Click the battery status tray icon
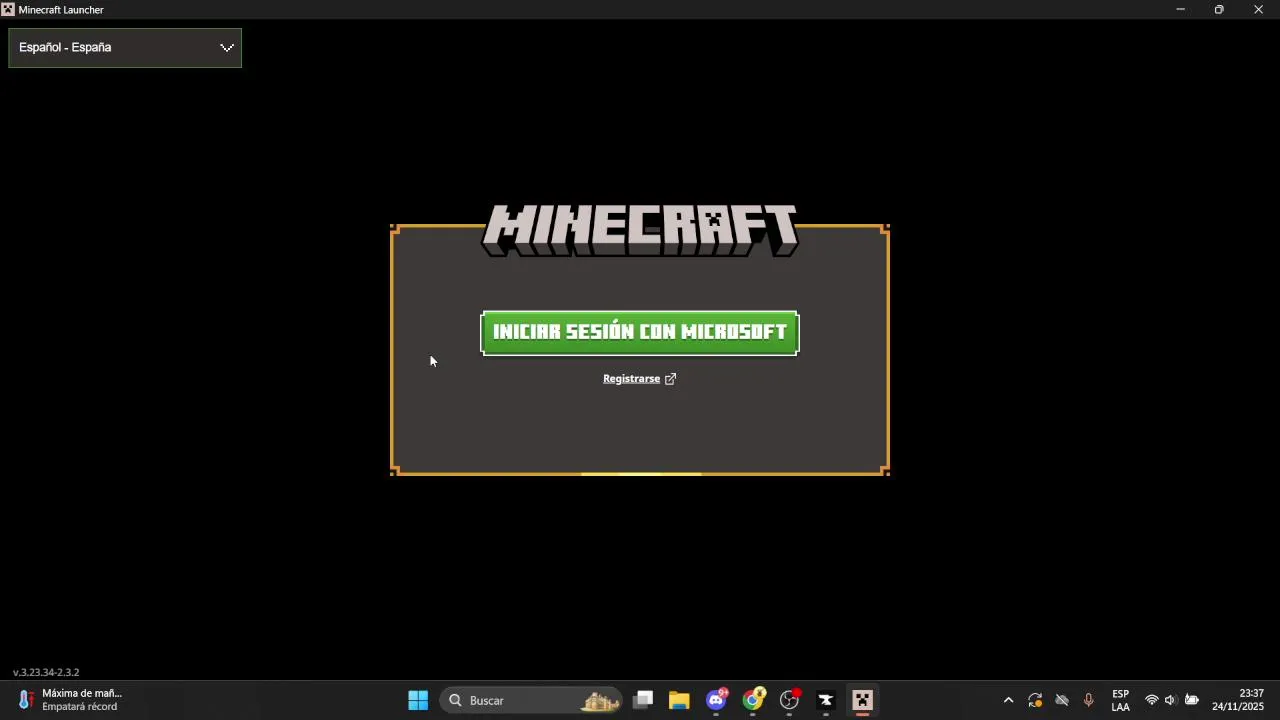This screenshot has width=1280, height=720. point(1192,700)
